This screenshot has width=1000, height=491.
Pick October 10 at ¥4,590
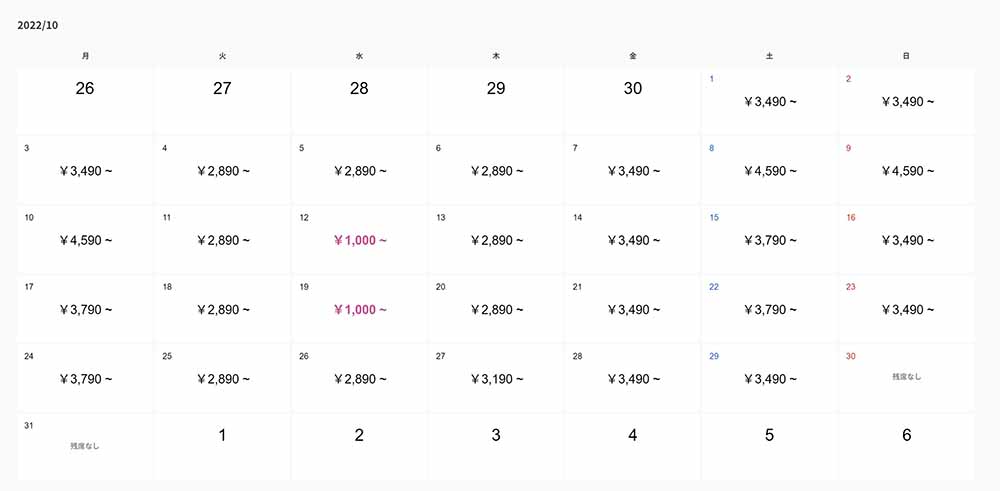click(85, 240)
